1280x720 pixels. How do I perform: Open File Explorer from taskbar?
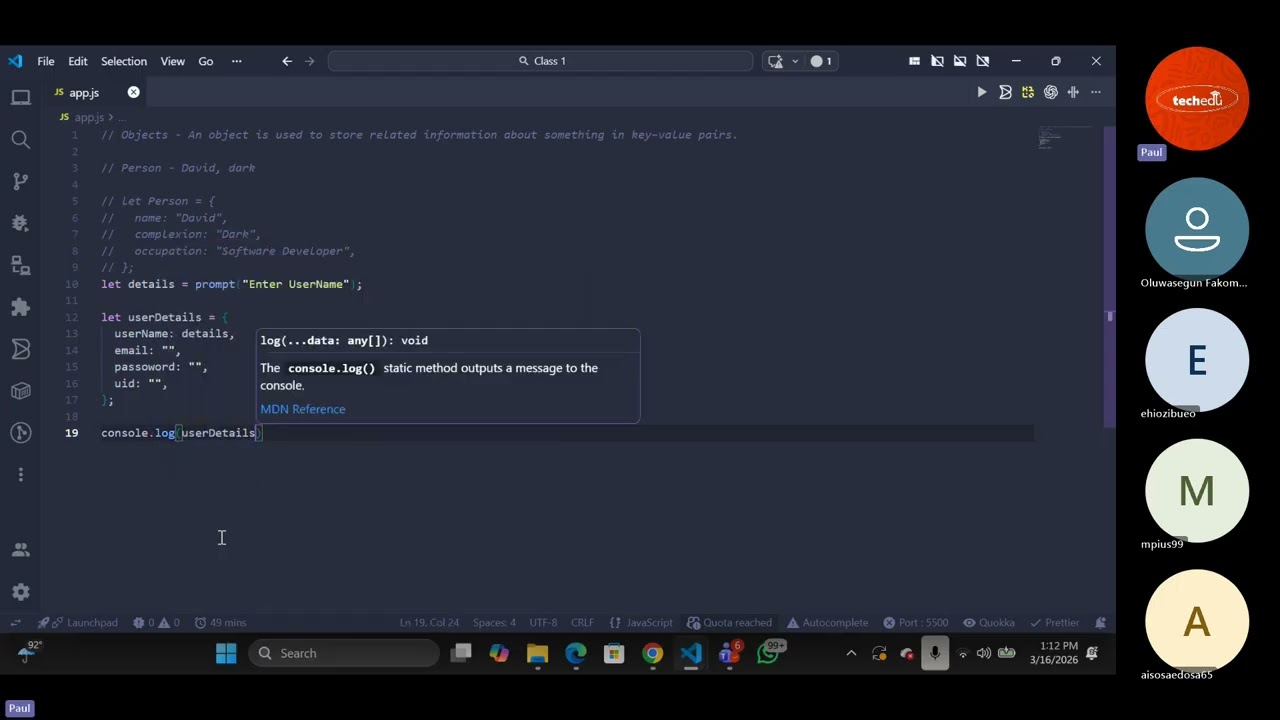537,654
